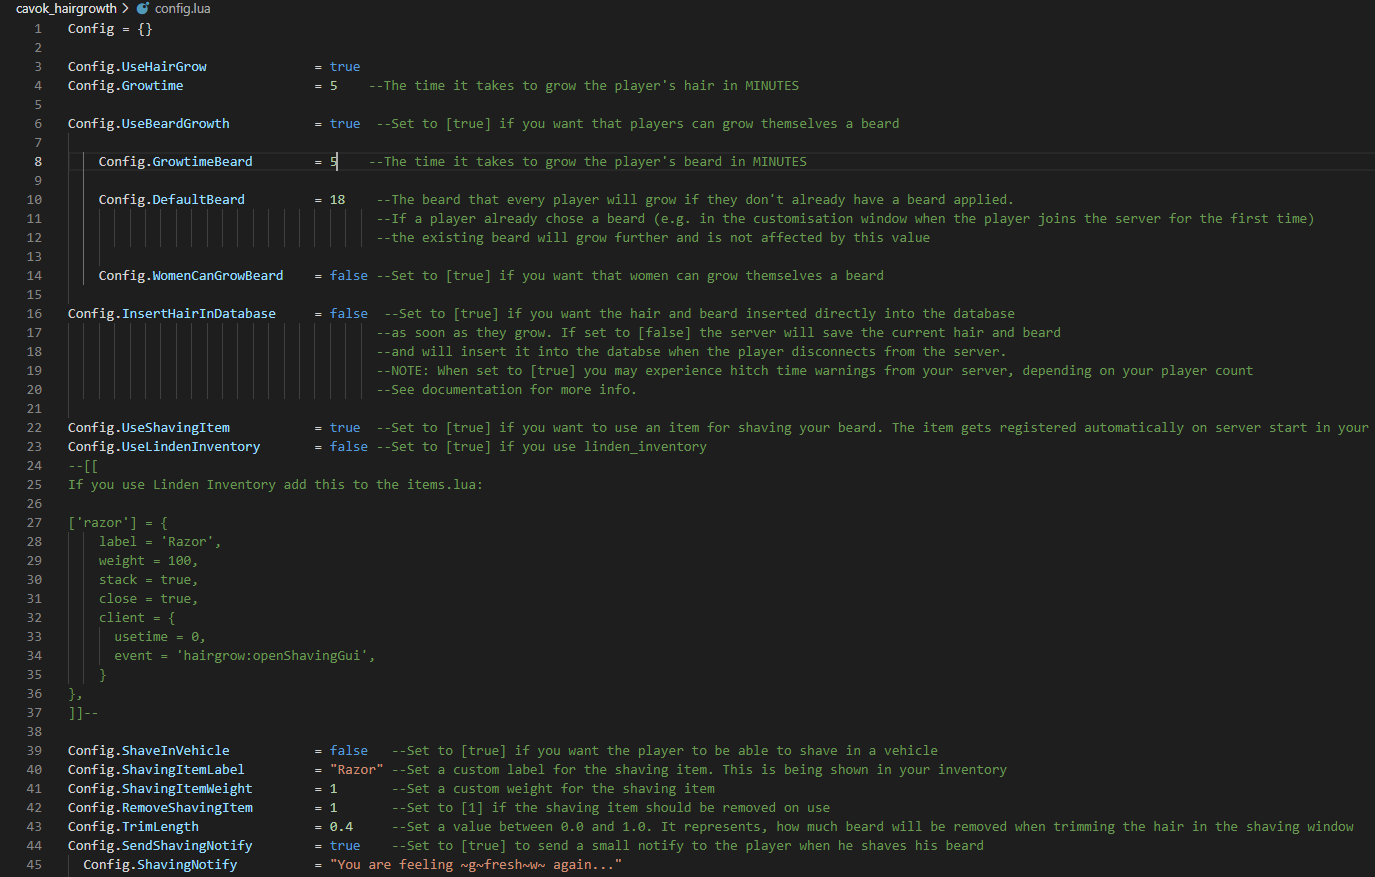
Task: Click line number 27 beside the 'razor' entry
Action: [34, 522]
